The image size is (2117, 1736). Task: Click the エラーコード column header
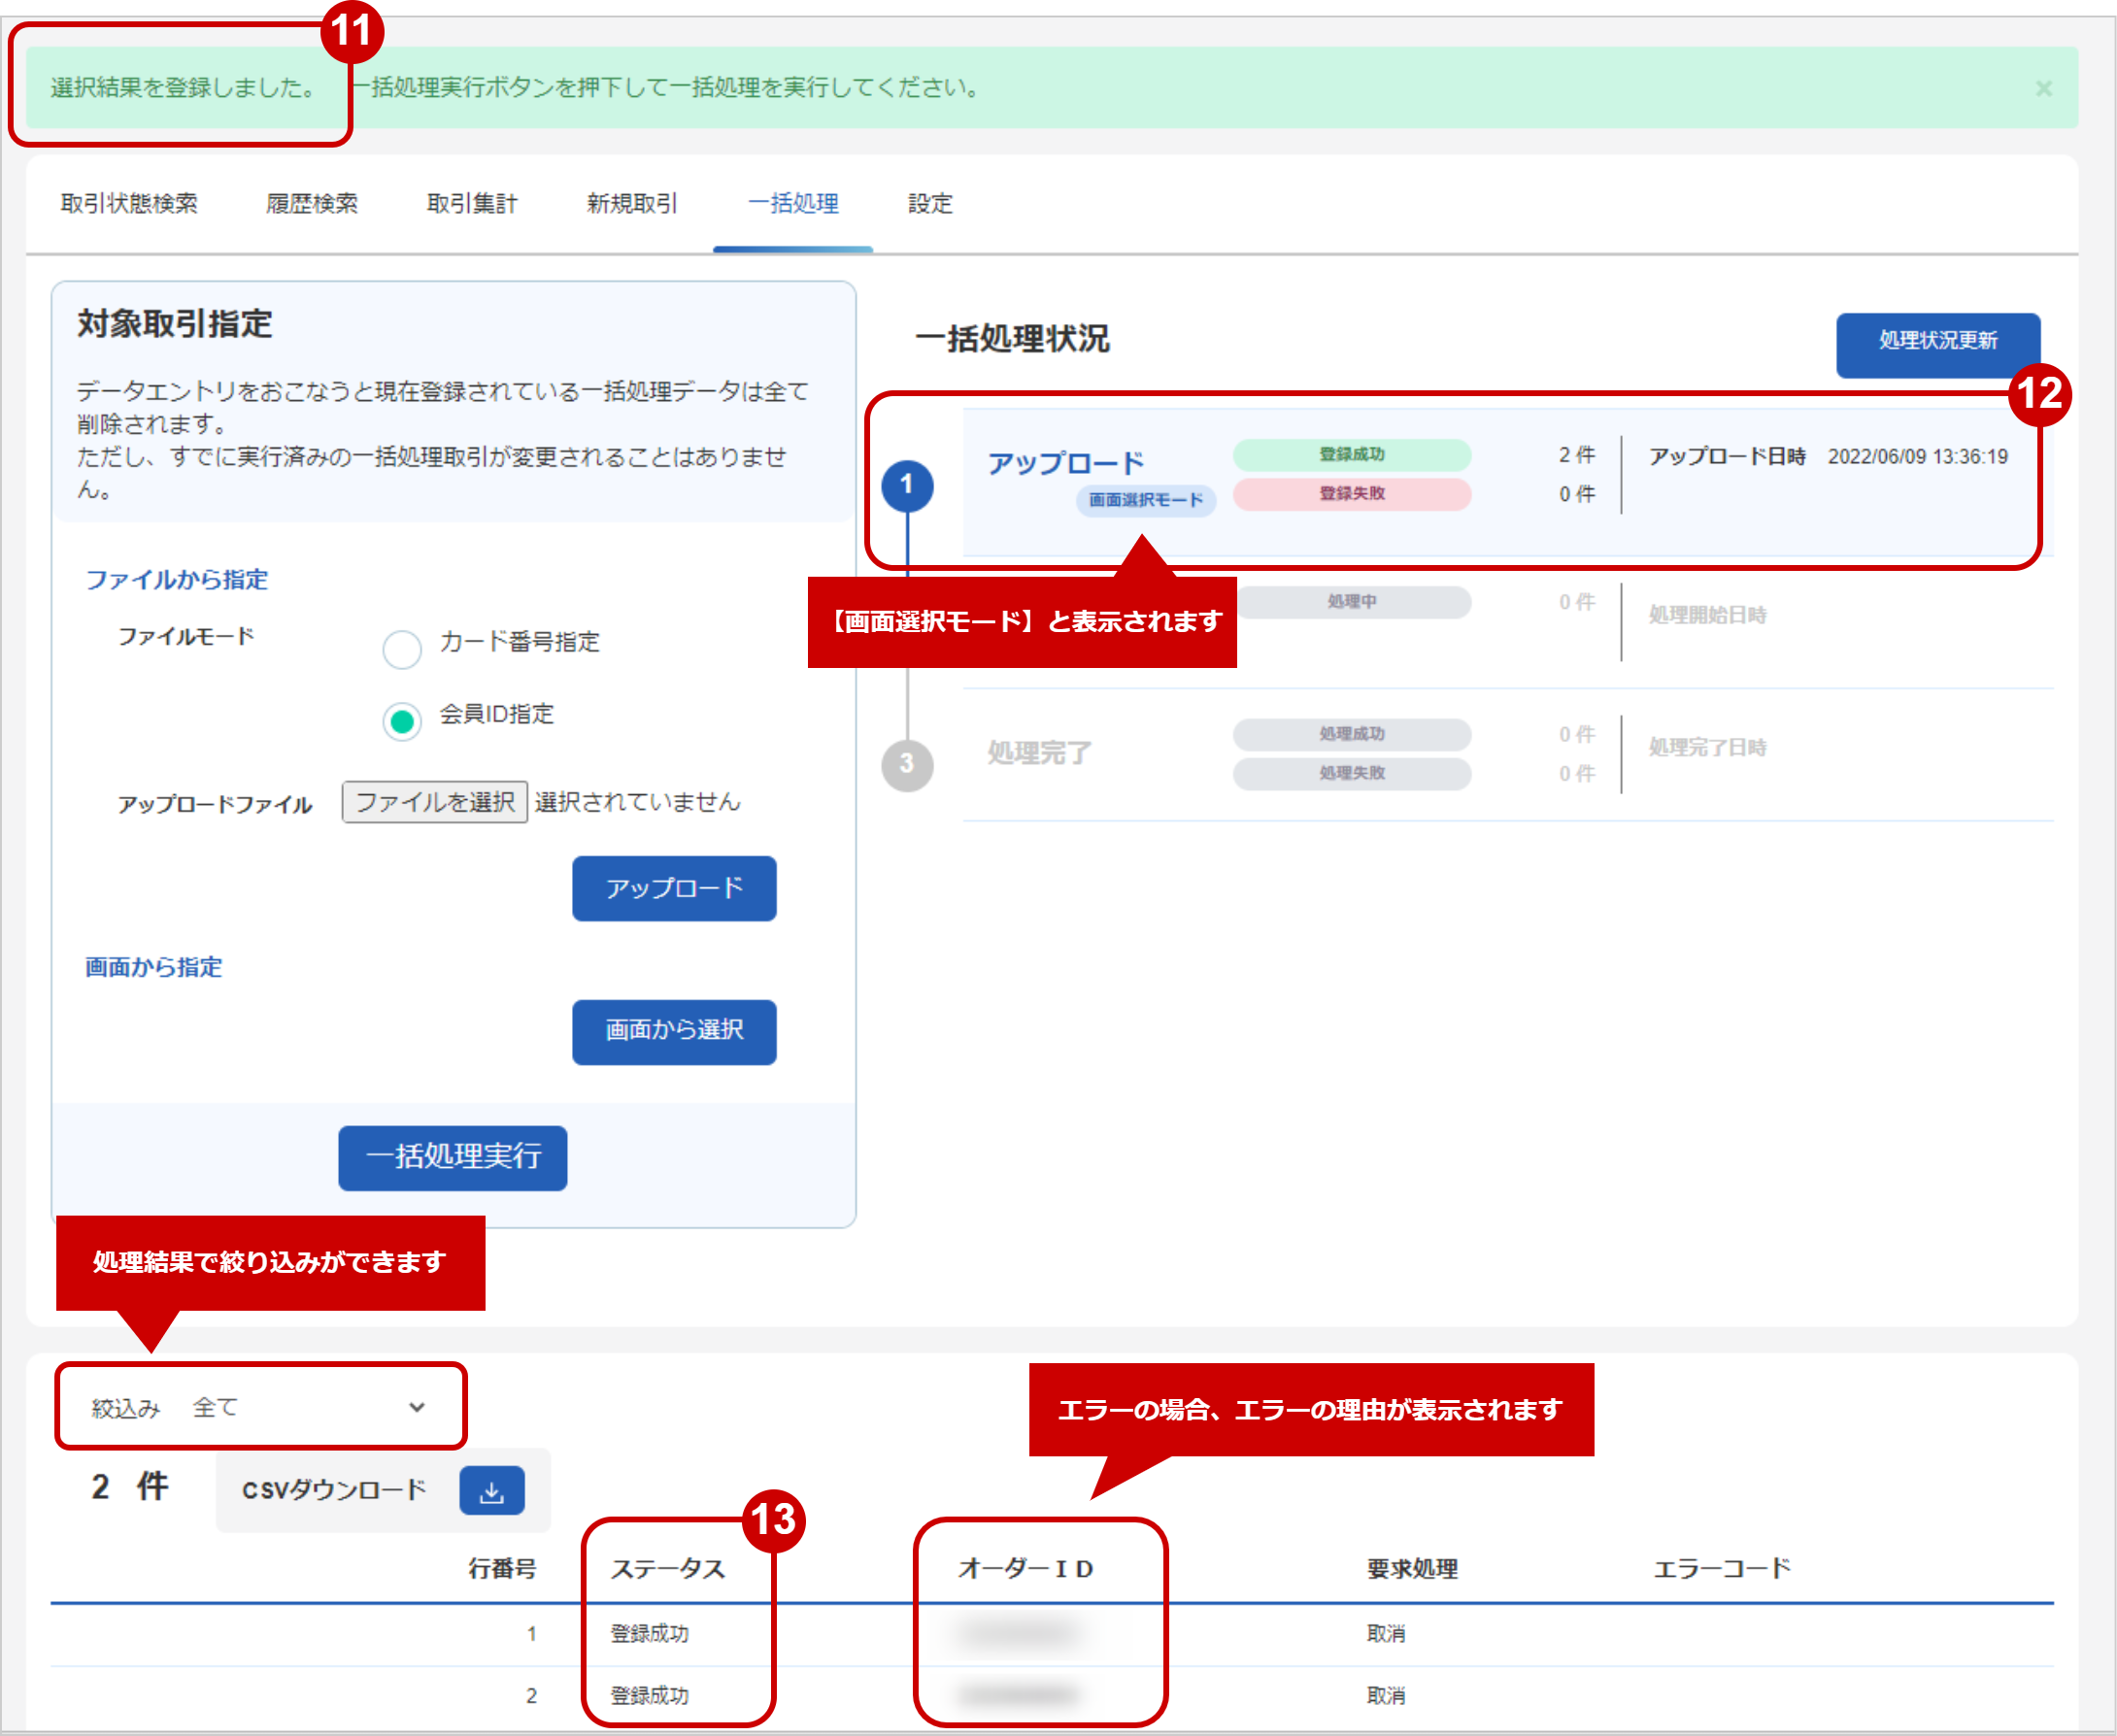[1721, 1568]
